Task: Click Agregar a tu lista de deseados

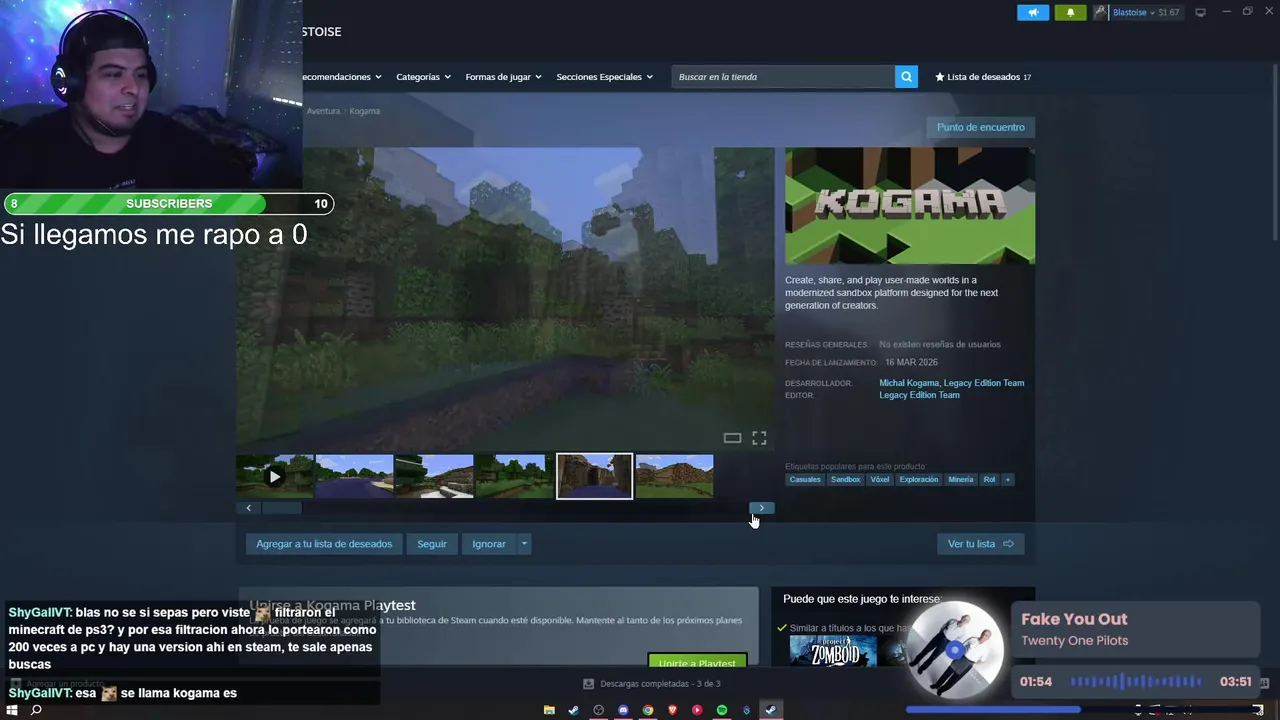Action: pyautogui.click(x=324, y=544)
